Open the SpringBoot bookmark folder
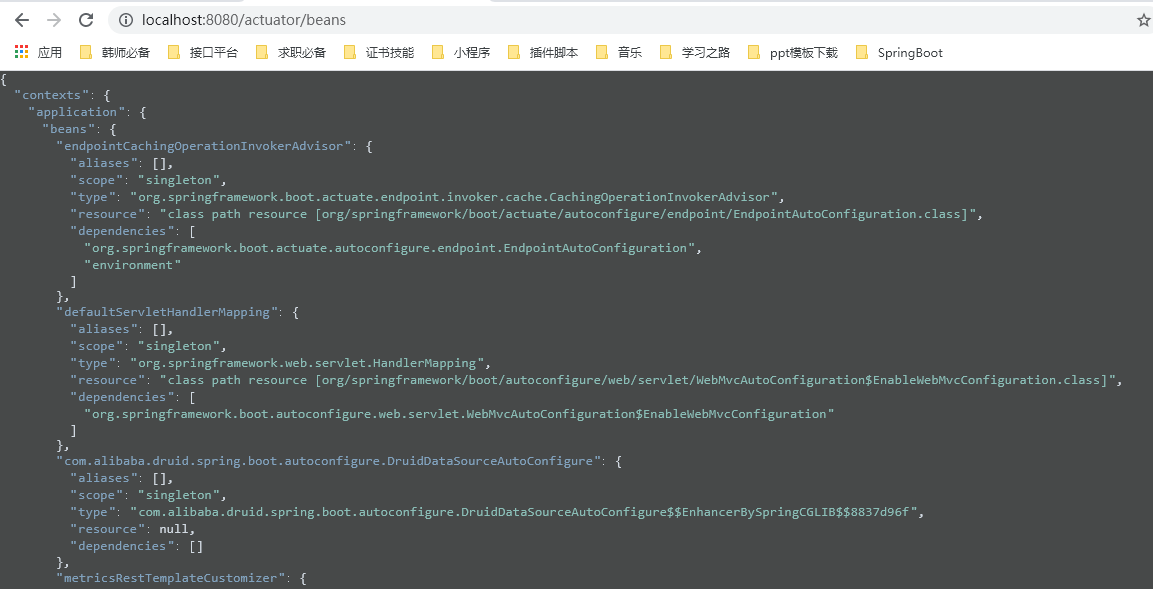The height and width of the screenshot is (589, 1153). pos(899,52)
